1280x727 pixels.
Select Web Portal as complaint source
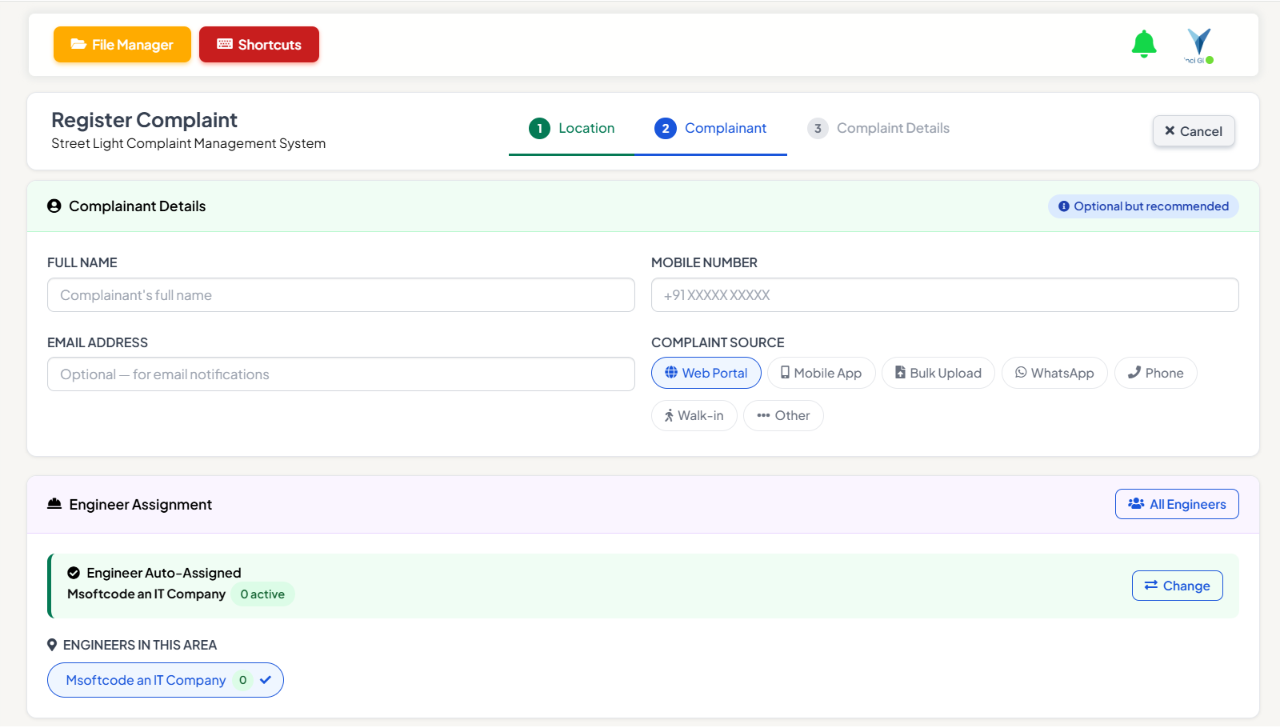tap(706, 373)
